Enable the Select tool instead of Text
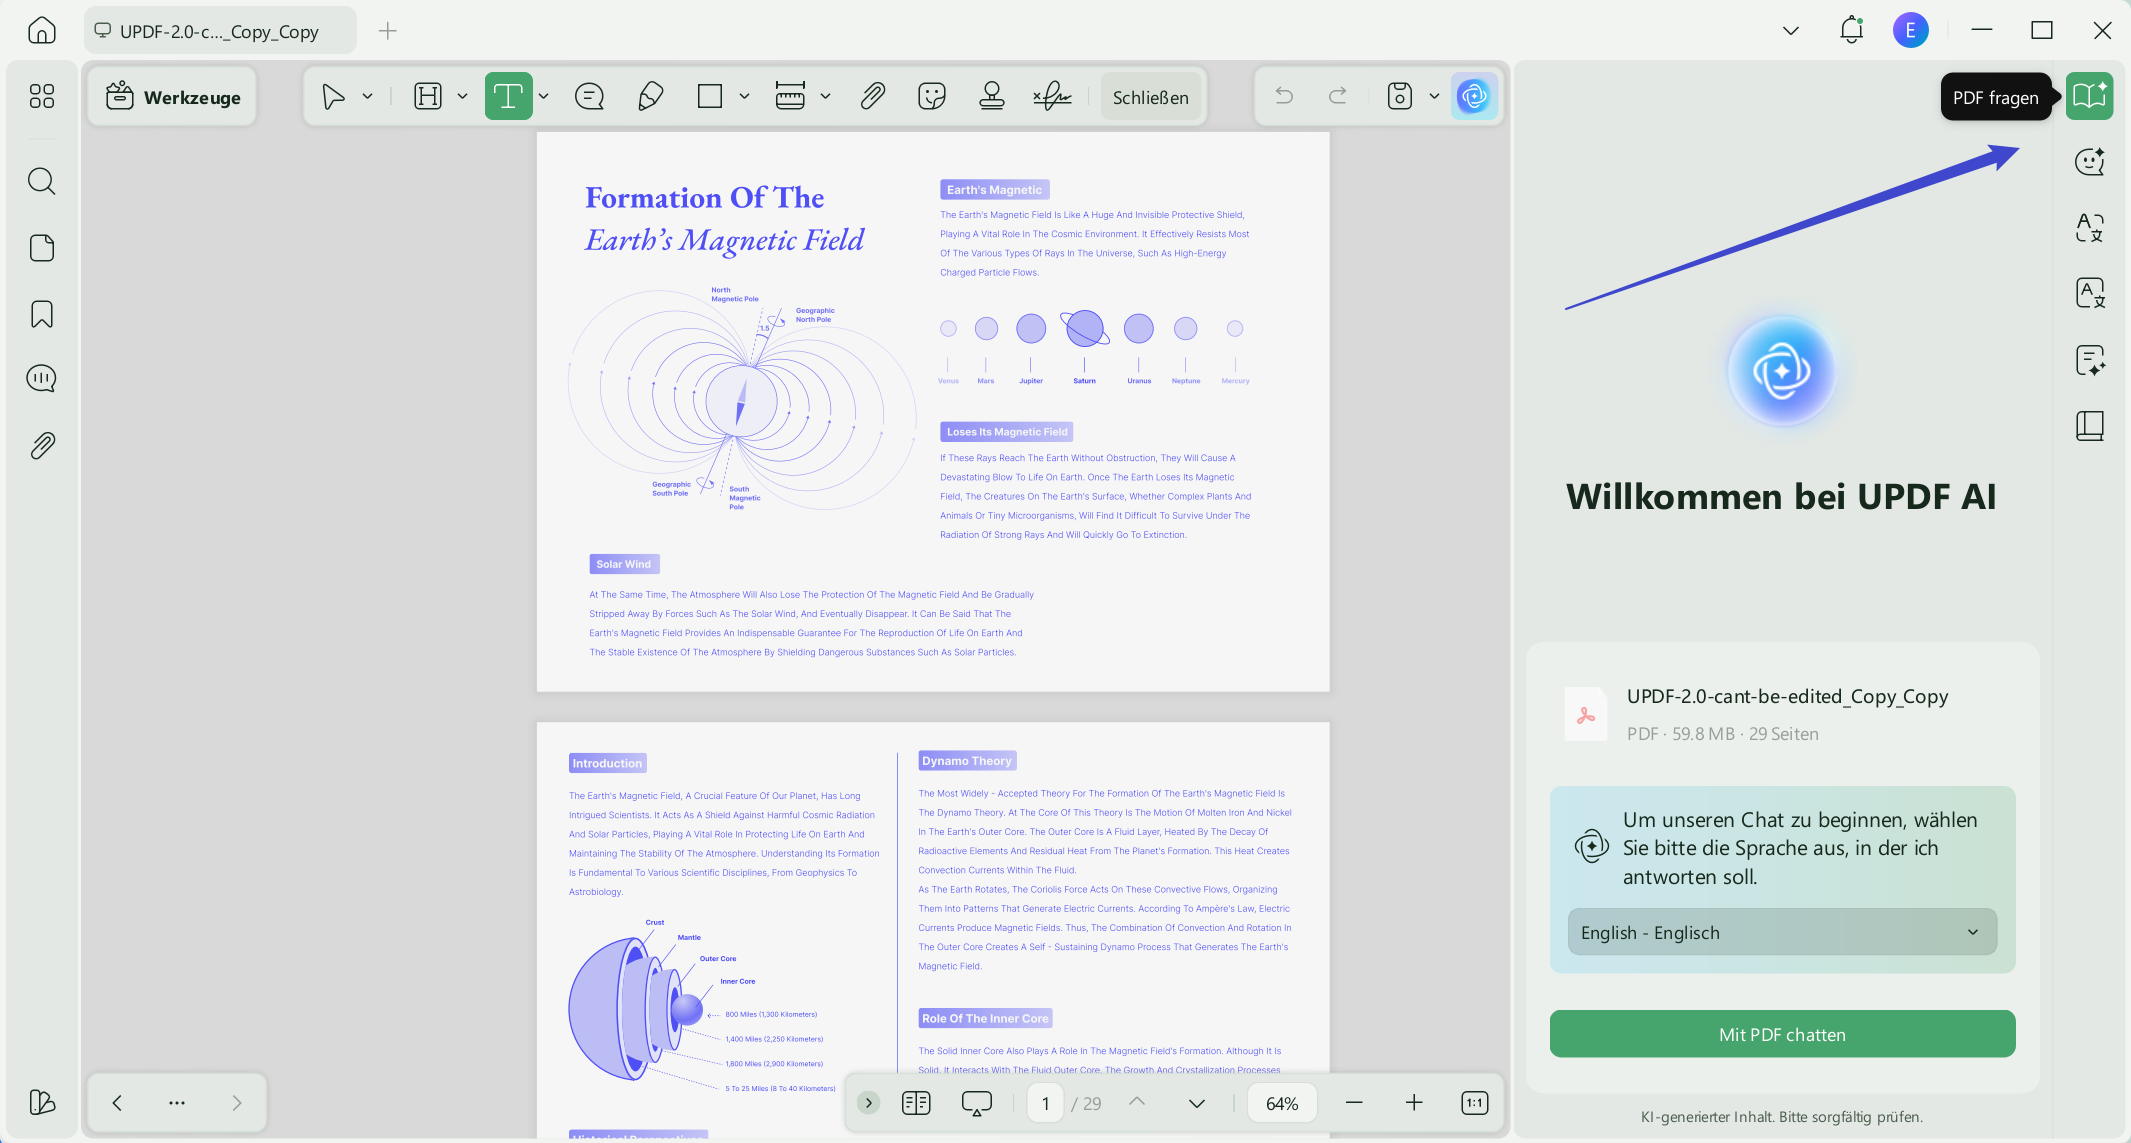This screenshot has width=2131, height=1143. tap(334, 96)
